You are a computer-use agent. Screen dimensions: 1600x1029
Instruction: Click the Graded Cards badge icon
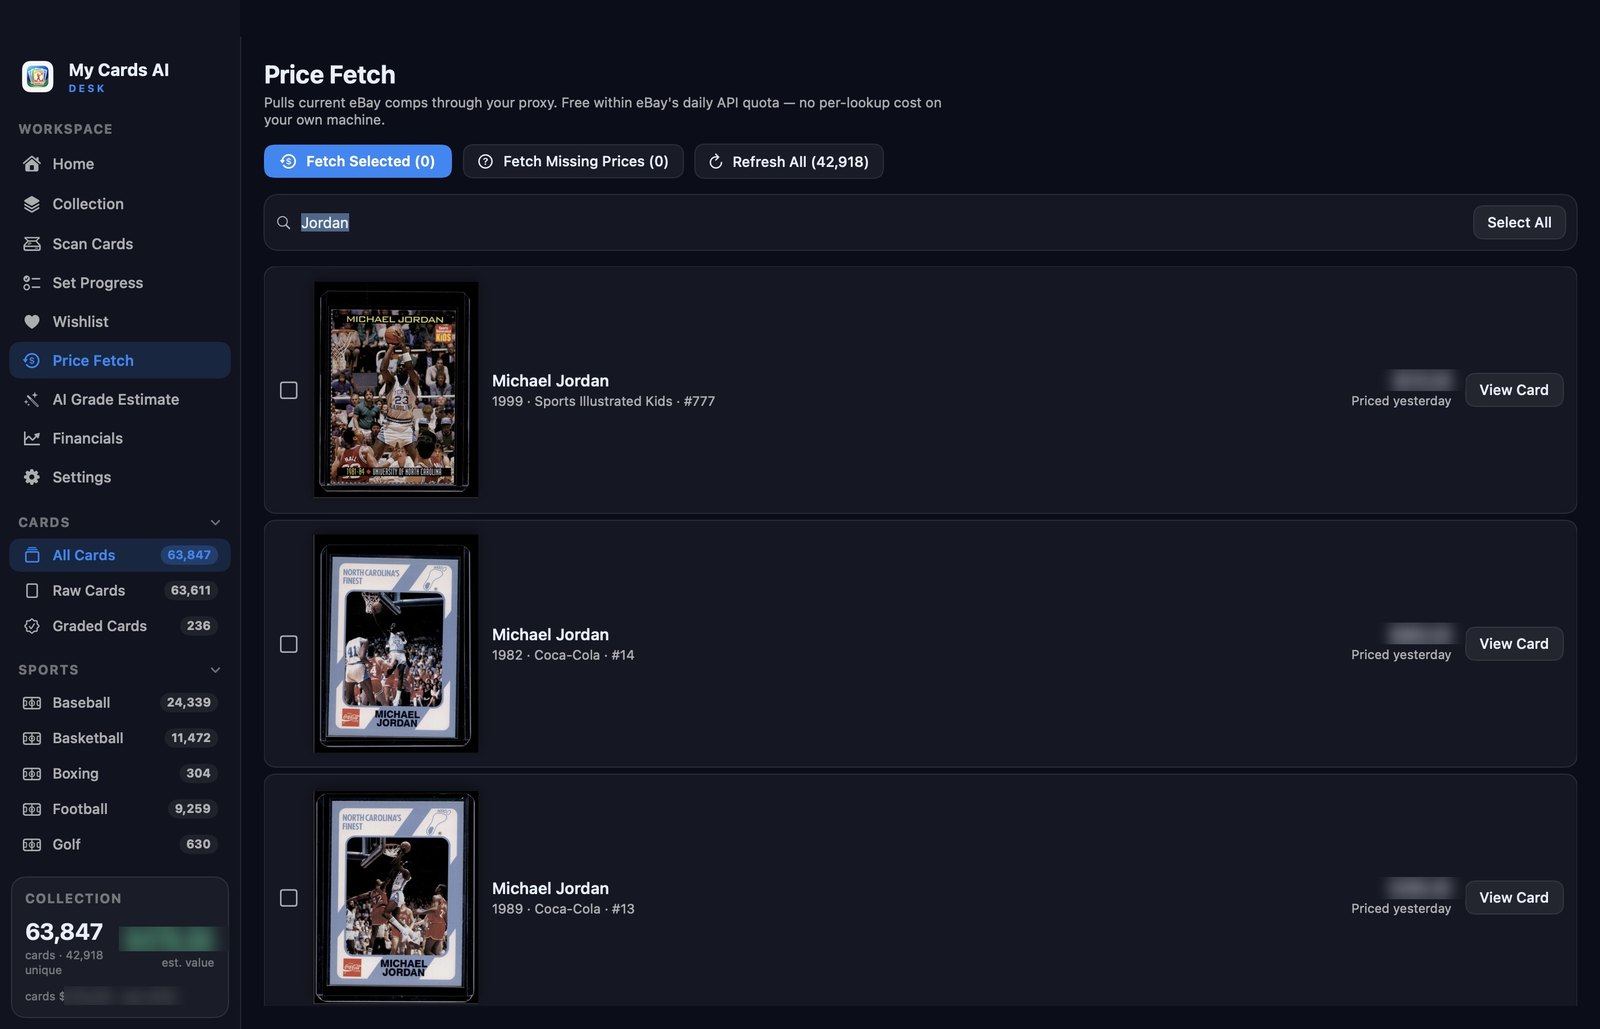32,626
